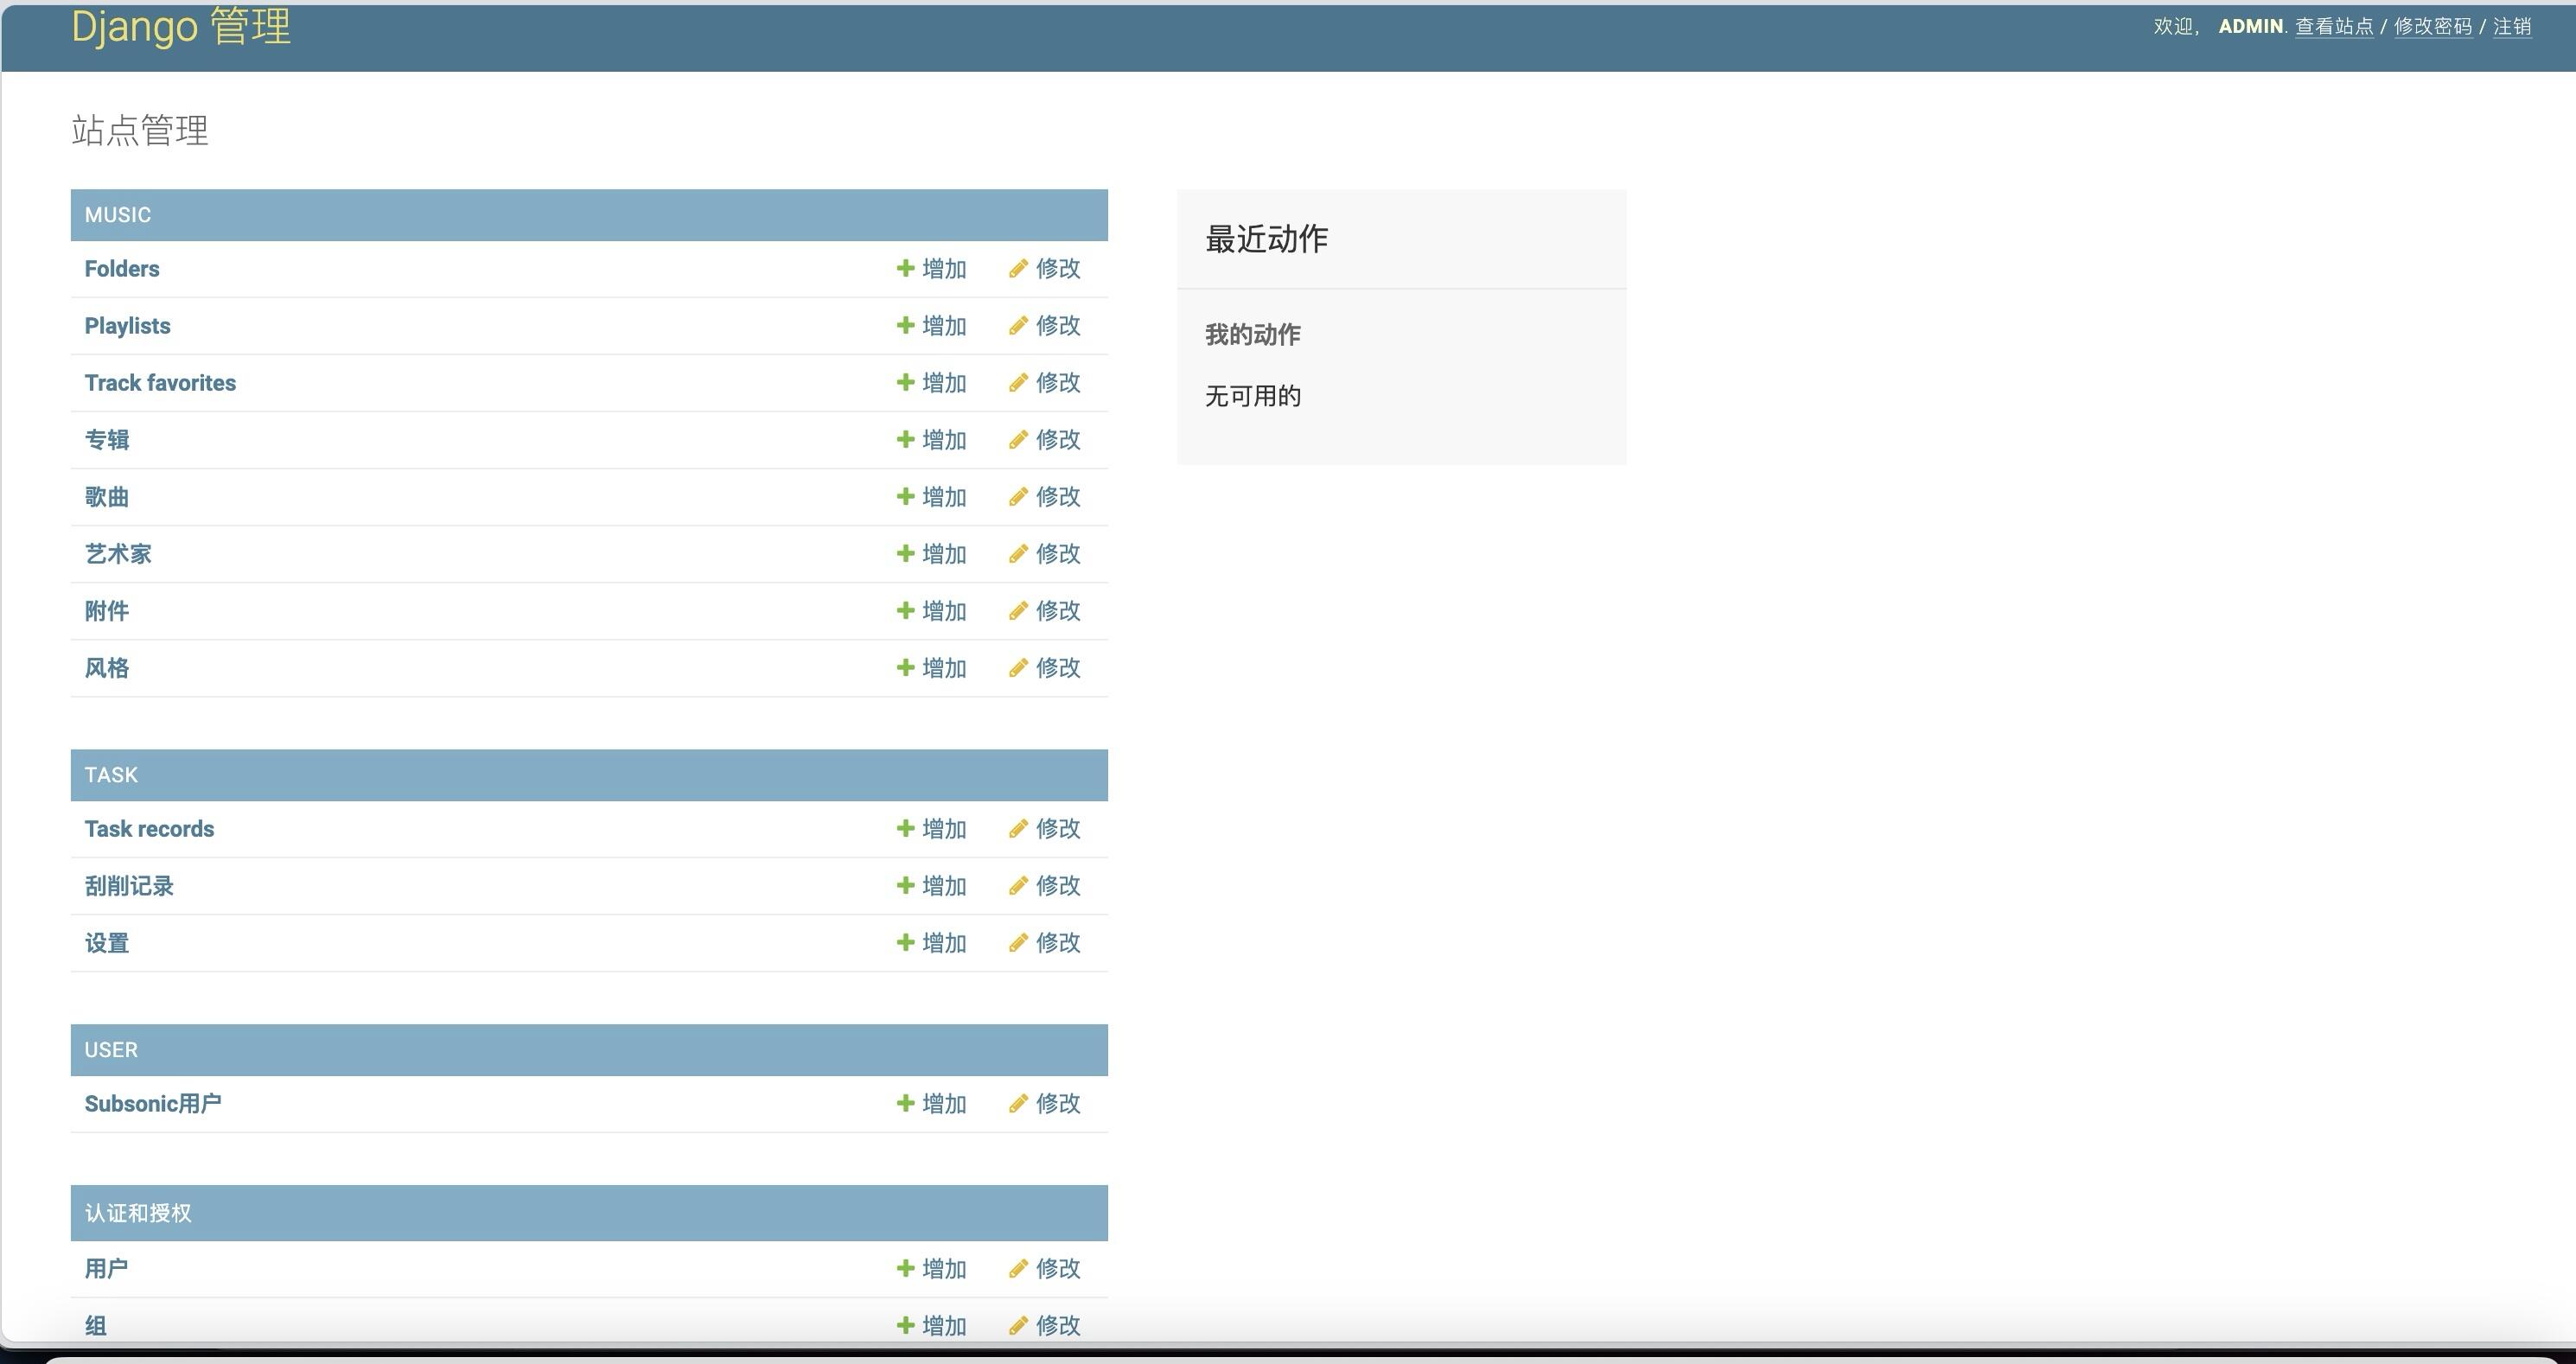This screenshot has height=1364, width=2576.
Task: Click the pencil icon for Track favorites
Action: pos(1018,382)
